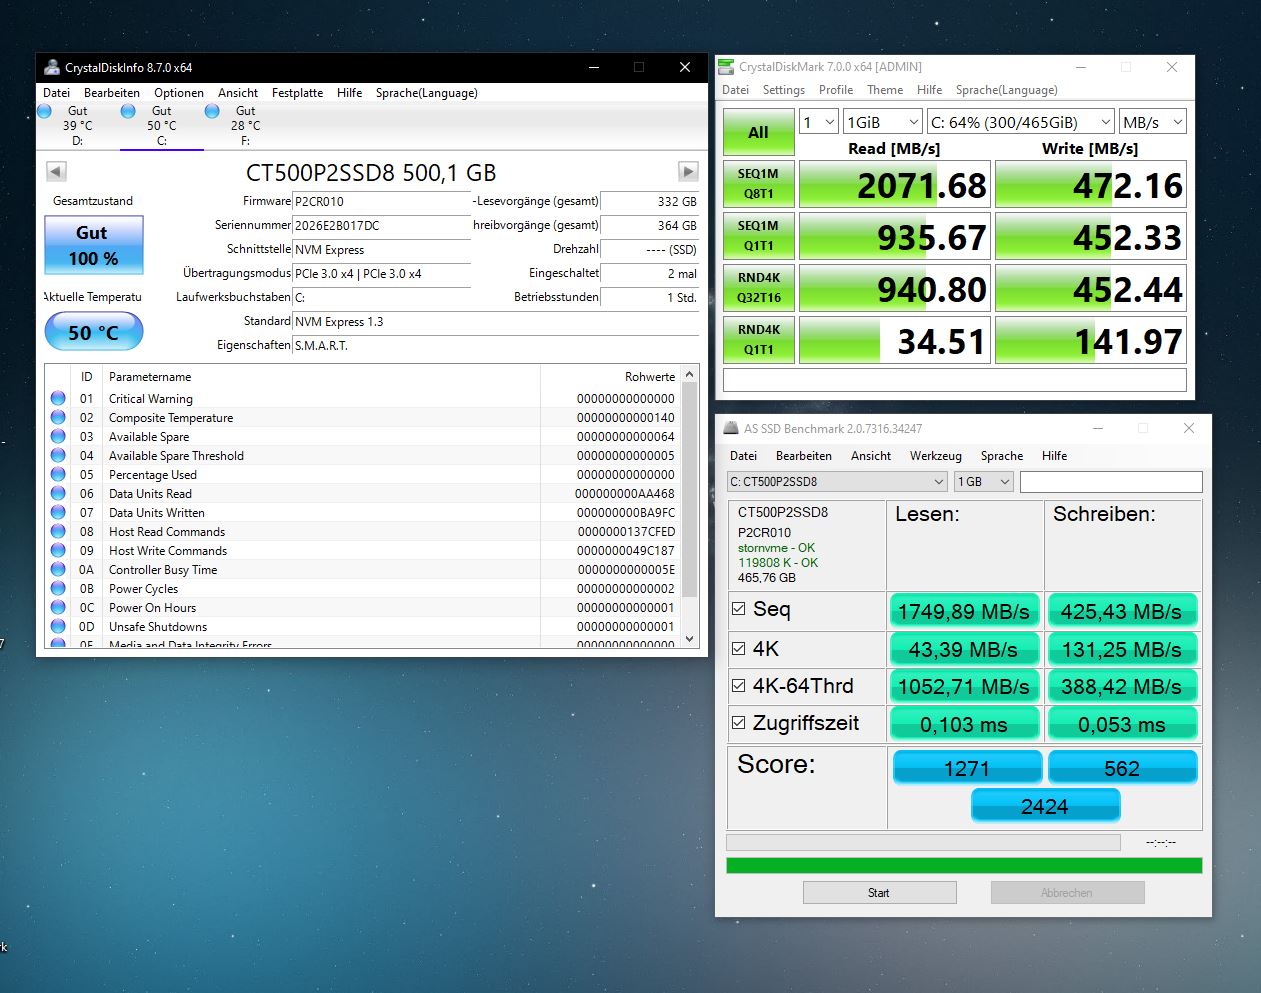Open the 1GiB test size dropdown

pos(882,122)
